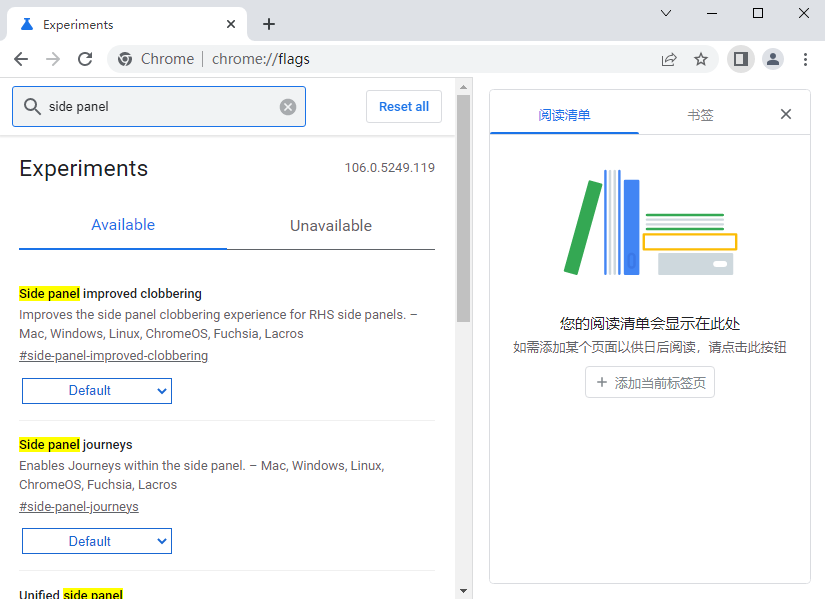This screenshot has width=825, height=599.
Task: Click the Unified side panel heading
Action: pyautogui.click(x=71, y=594)
